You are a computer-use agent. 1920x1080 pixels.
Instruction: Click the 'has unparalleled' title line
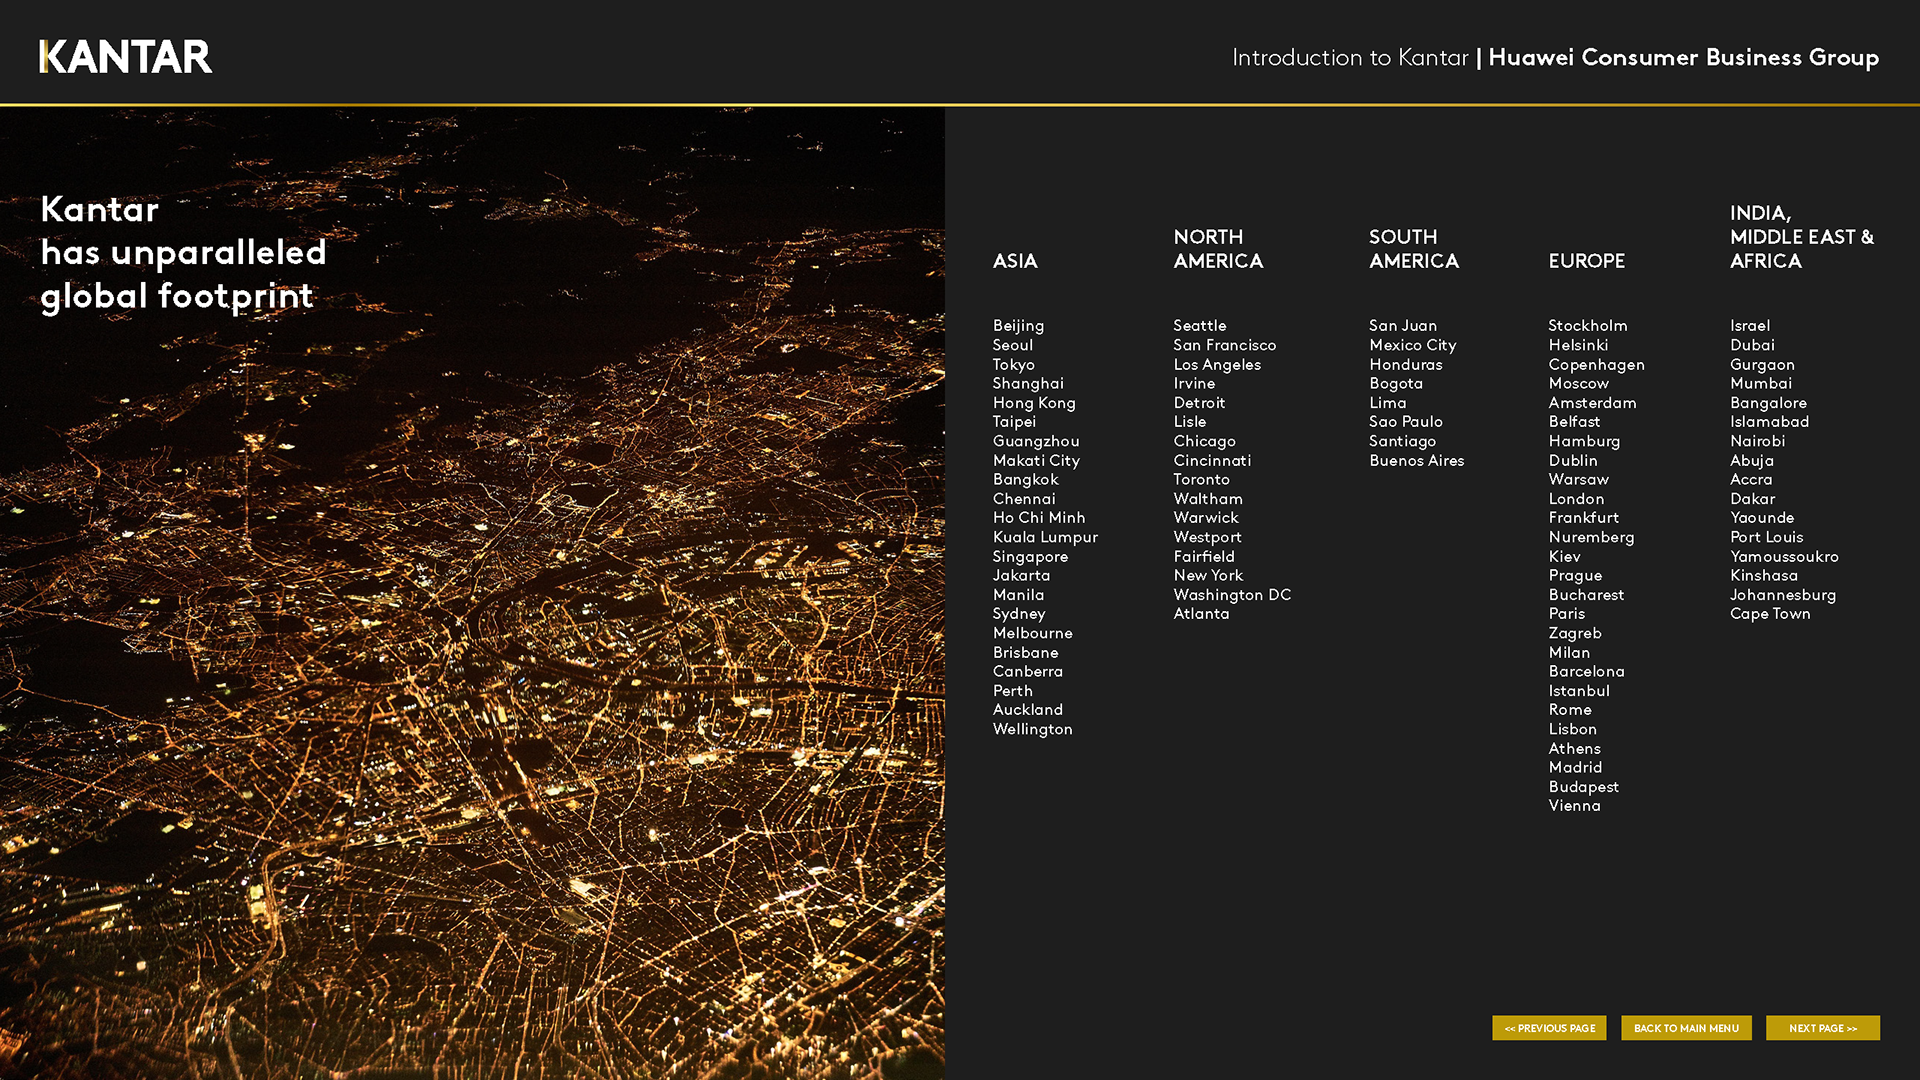pos(183,253)
